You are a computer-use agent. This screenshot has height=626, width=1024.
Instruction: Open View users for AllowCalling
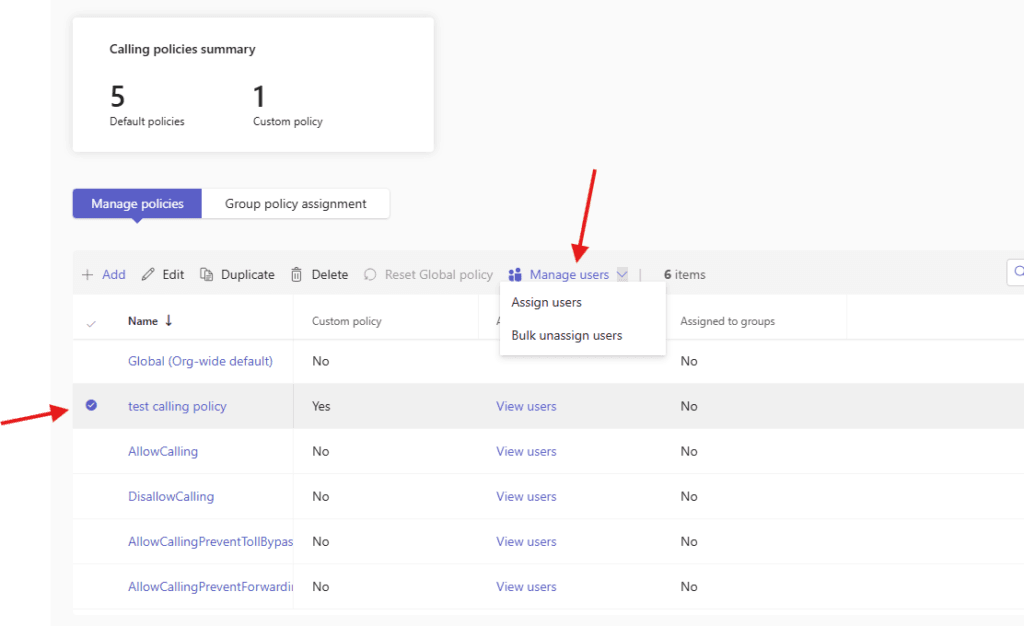coord(526,451)
